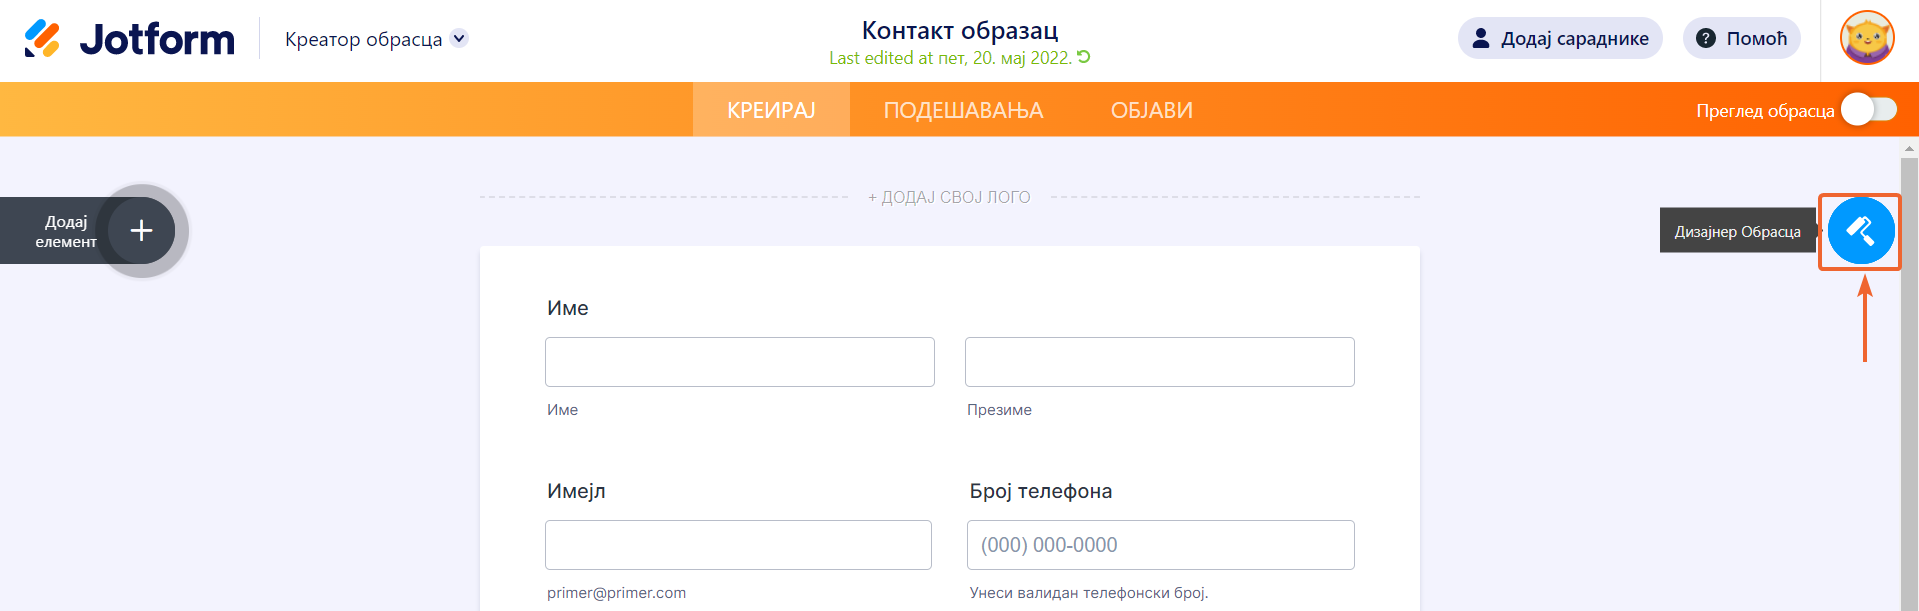Viewport: 1919px width, 611px height.
Task: Open the ОБЈАВИ tab
Action: pyautogui.click(x=1151, y=110)
